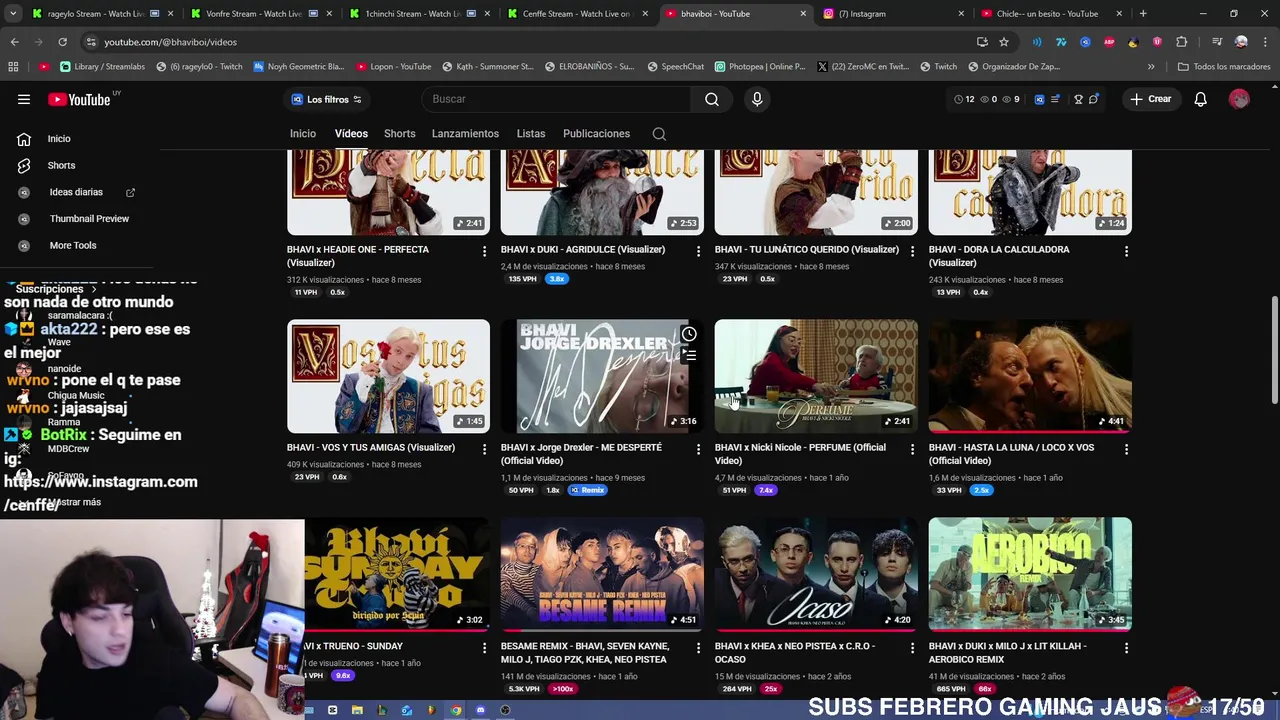
Task: Toggle Los filtros vidIQ filter
Action: [x=326, y=99]
